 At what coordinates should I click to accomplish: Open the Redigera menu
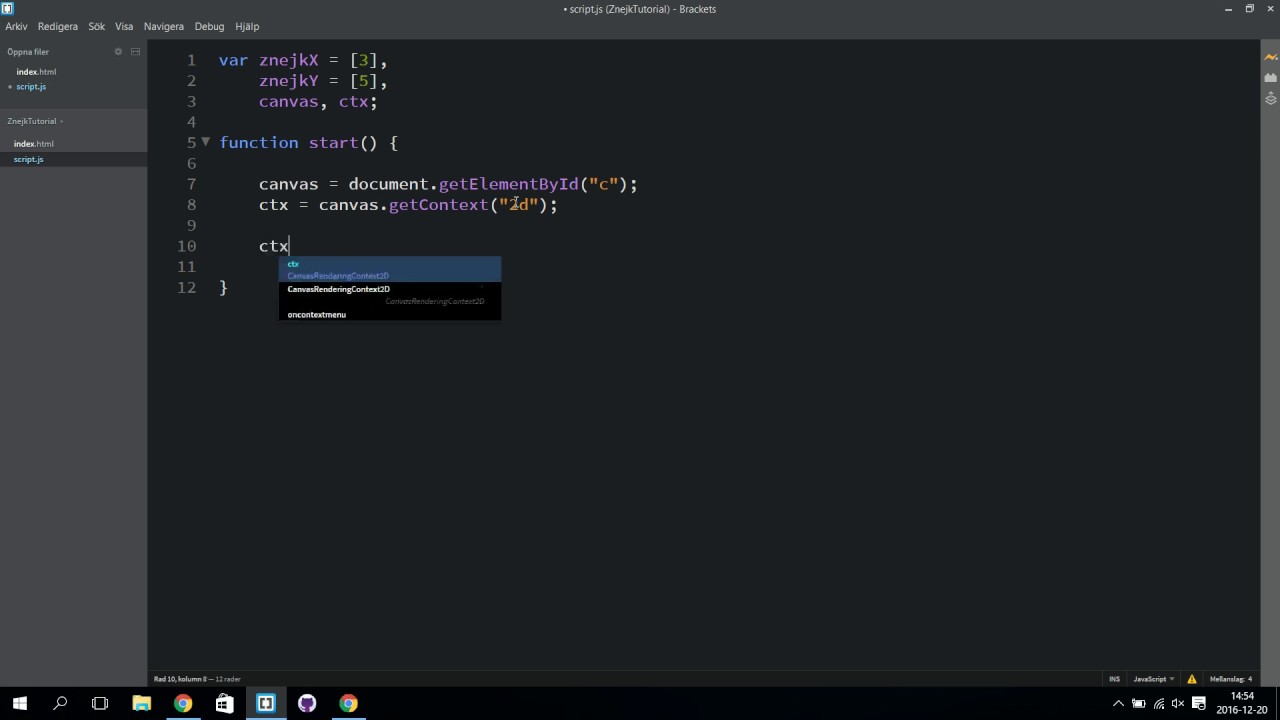[x=58, y=26]
